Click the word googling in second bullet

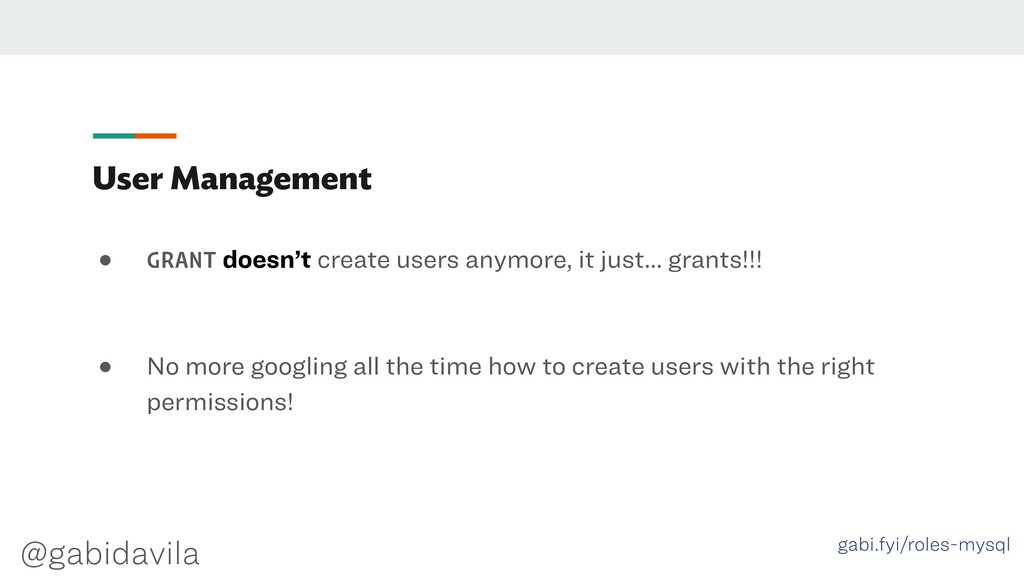pos(298,368)
